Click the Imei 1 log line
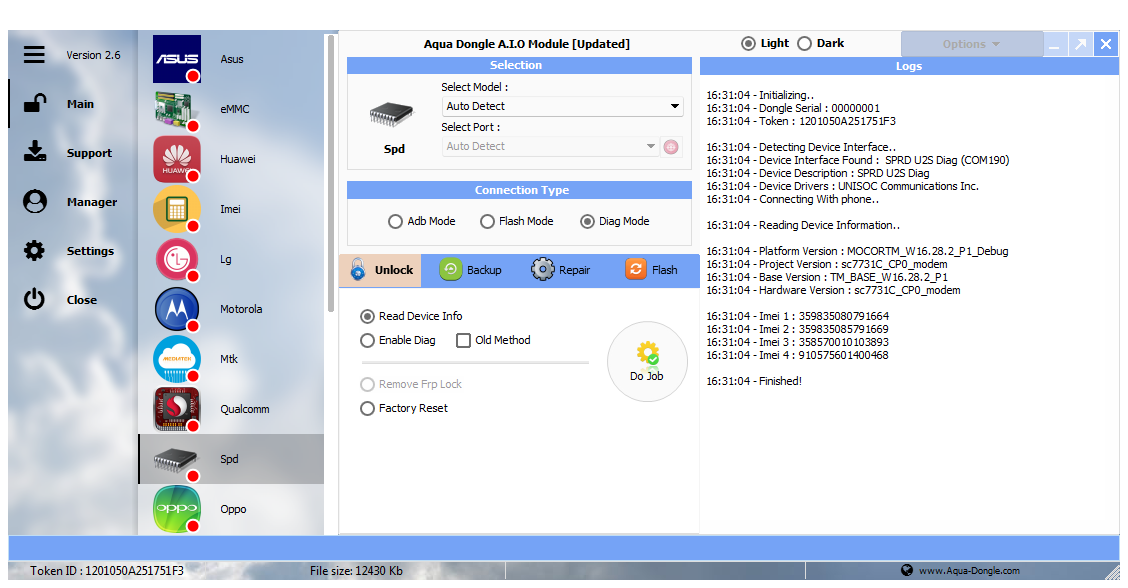1128x588 pixels. (797, 316)
